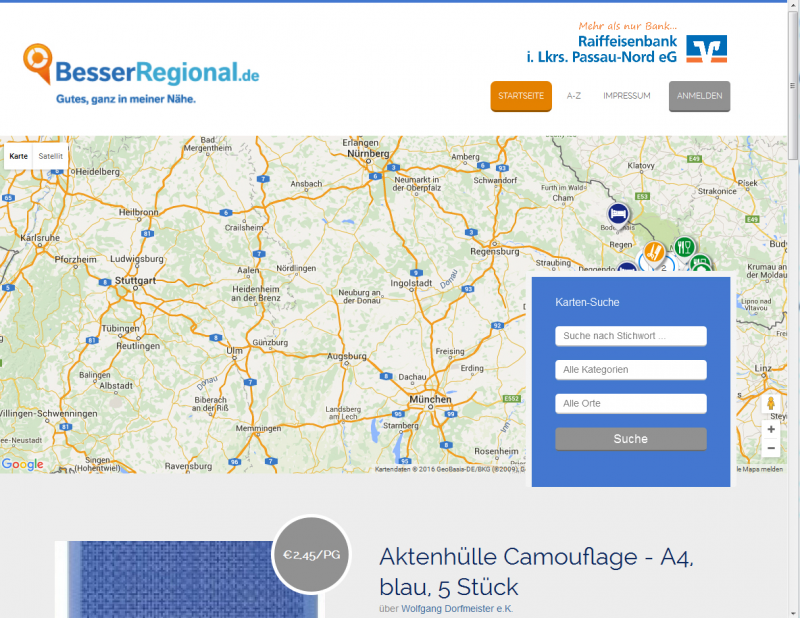Switch map to Karte view
Screen dimensions: 800x618
point(19,157)
